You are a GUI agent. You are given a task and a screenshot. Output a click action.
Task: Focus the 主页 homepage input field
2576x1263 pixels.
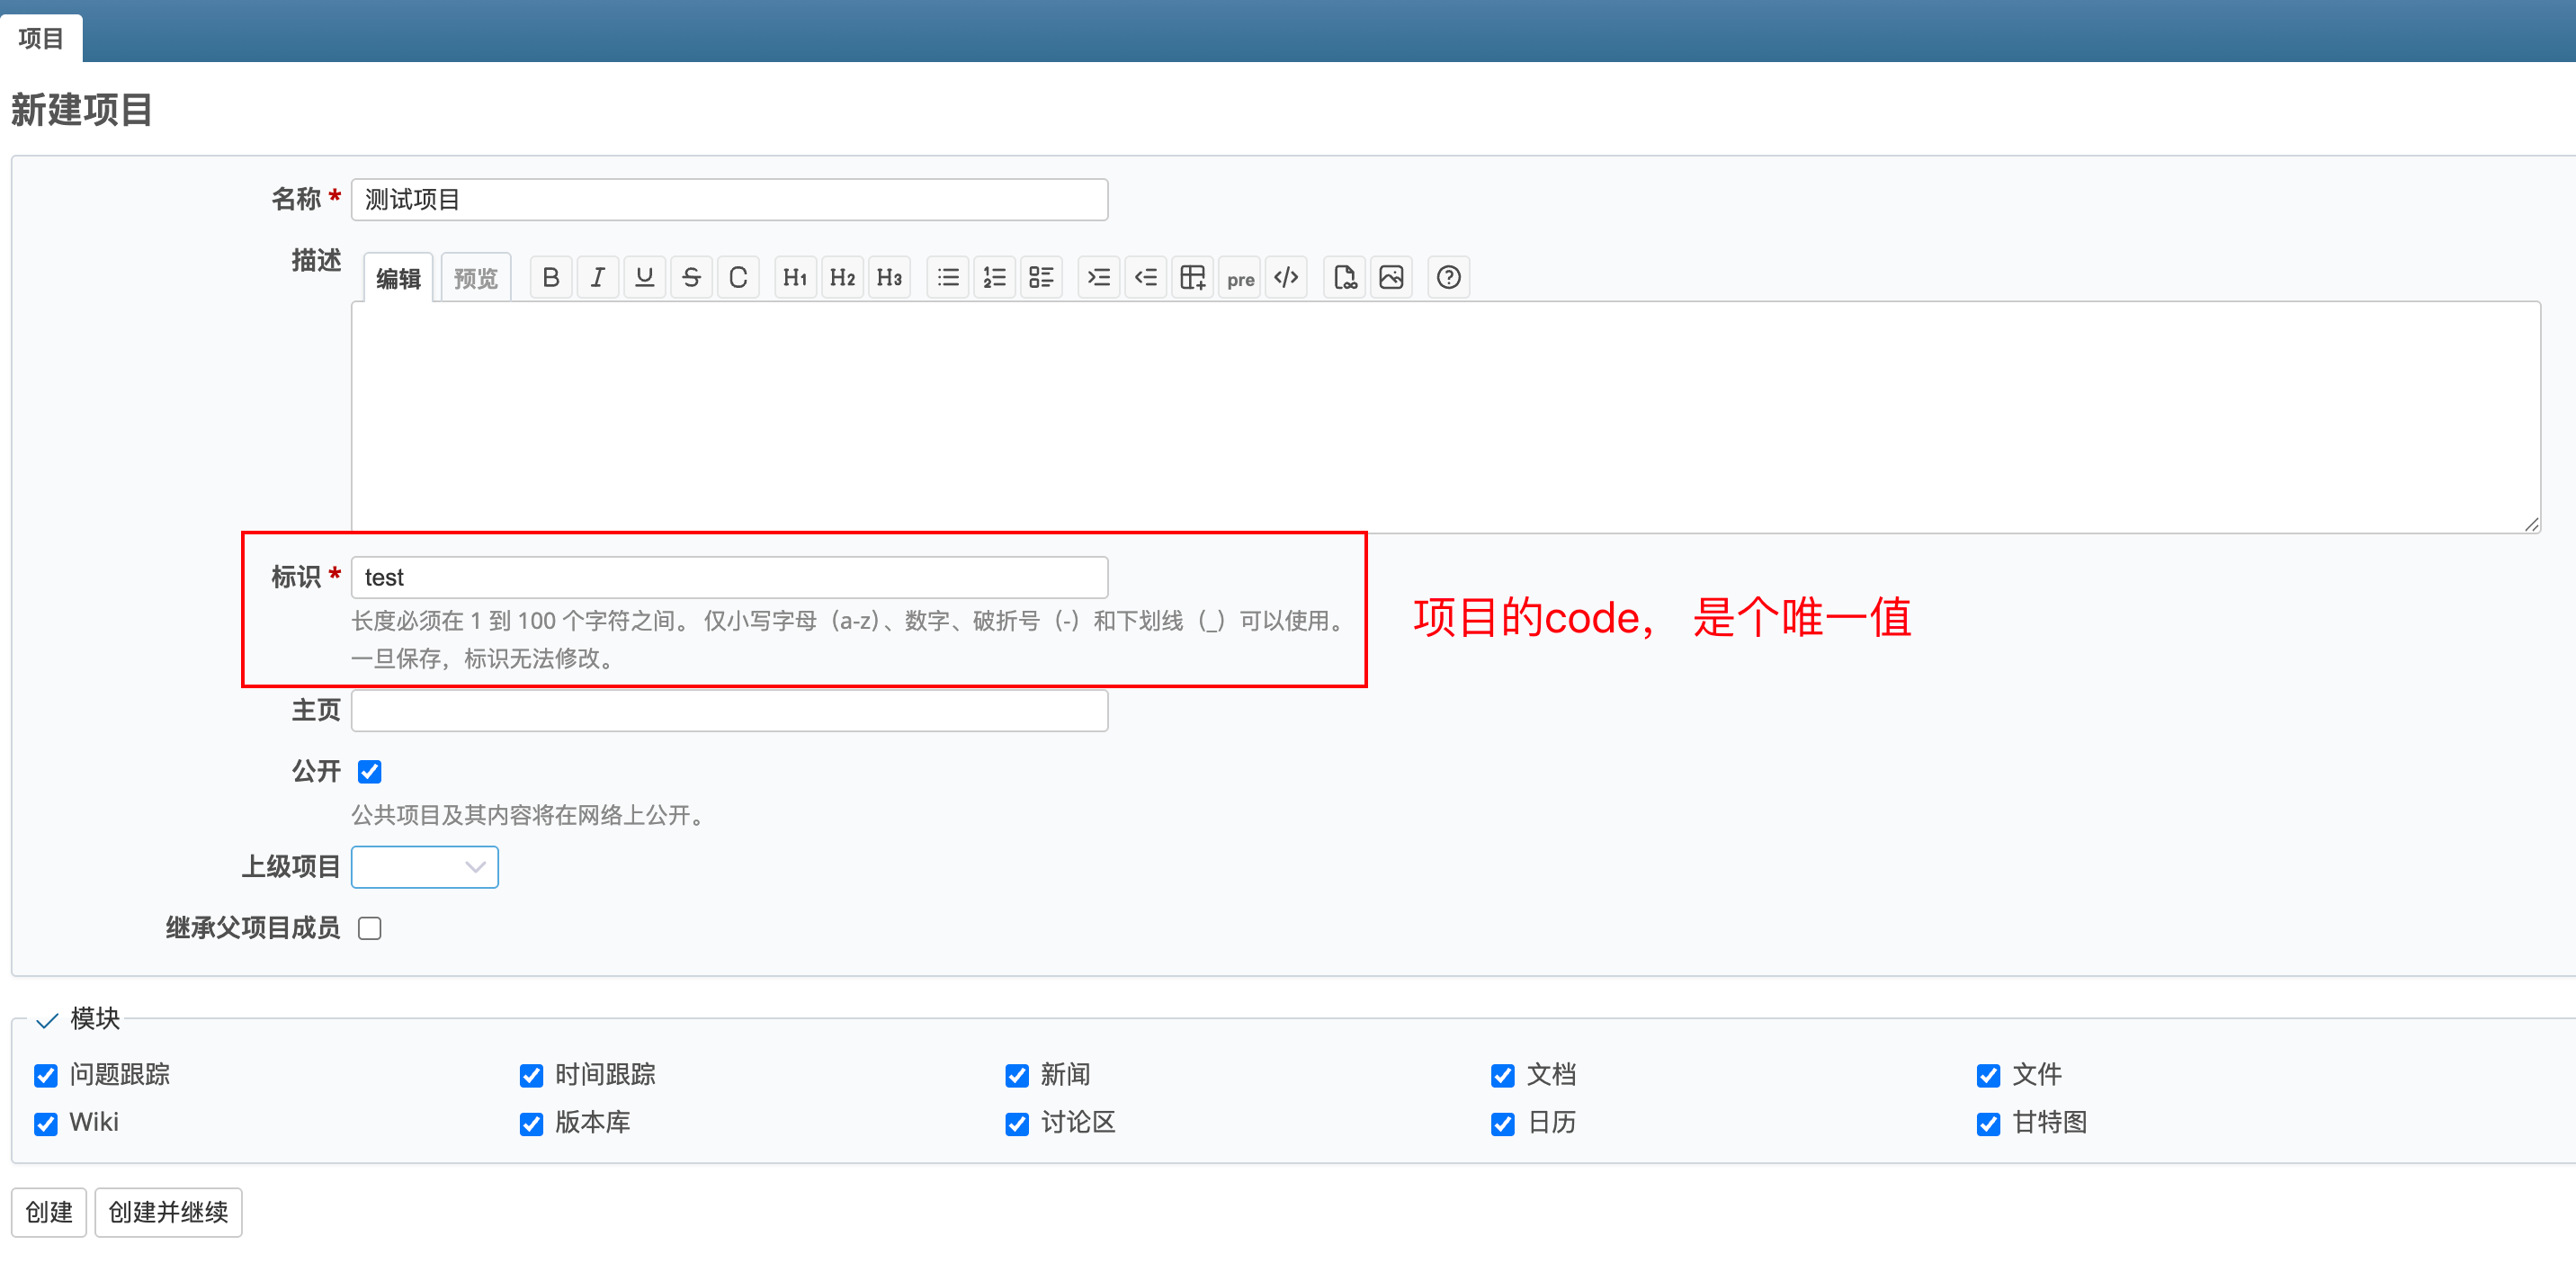[730, 710]
